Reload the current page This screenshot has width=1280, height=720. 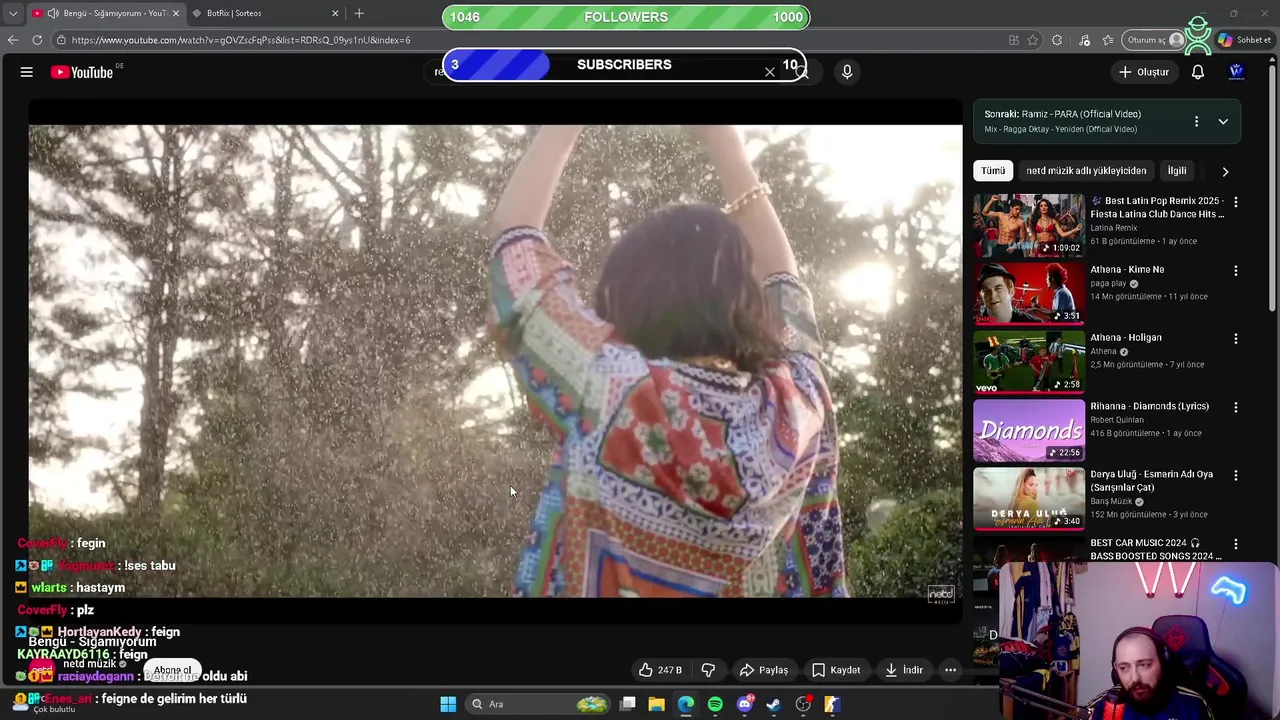point(37,40)
